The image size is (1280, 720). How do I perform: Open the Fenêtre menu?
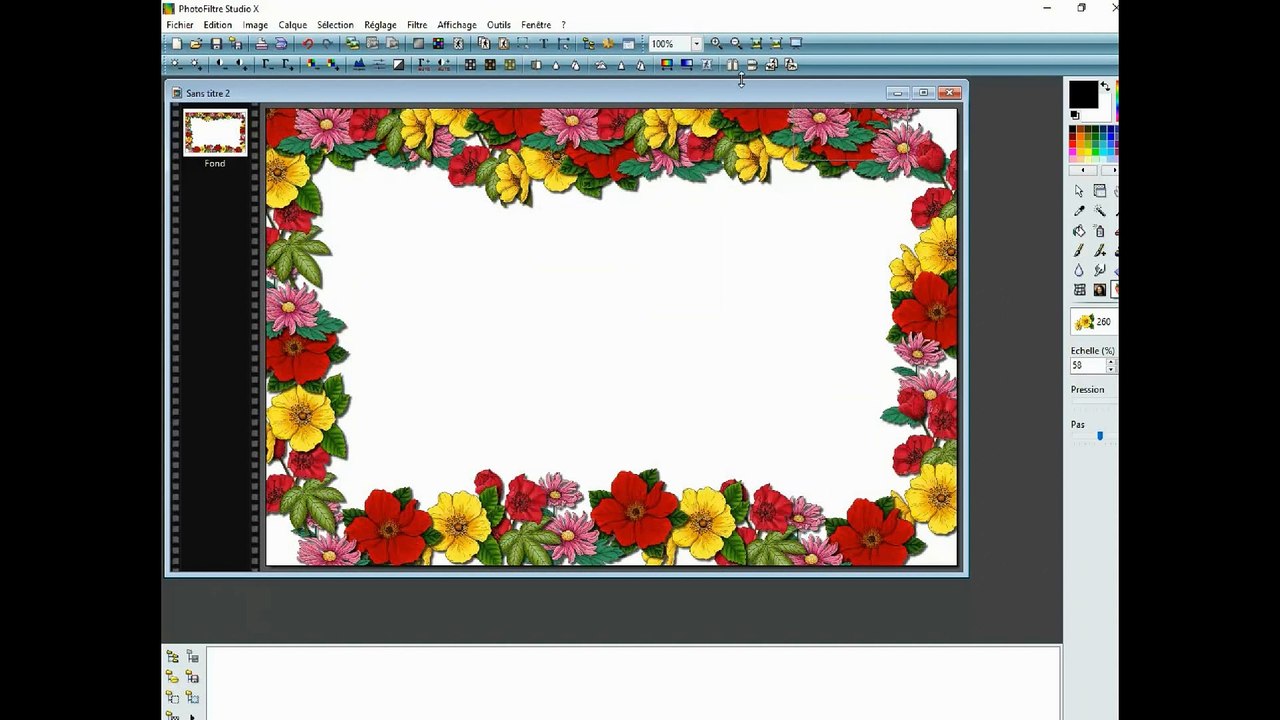pos(536,25)
